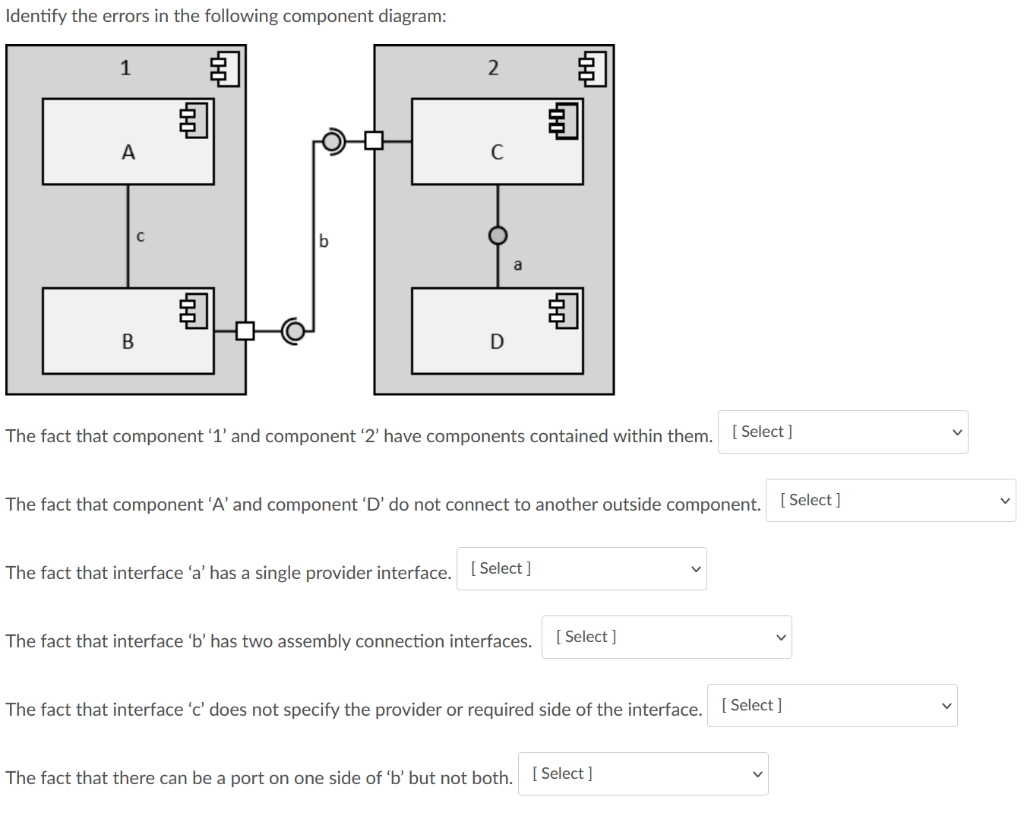Open the dropdown about interface 'b' assembly connections
1024x813 pixels.
click(x=666, y=637)
